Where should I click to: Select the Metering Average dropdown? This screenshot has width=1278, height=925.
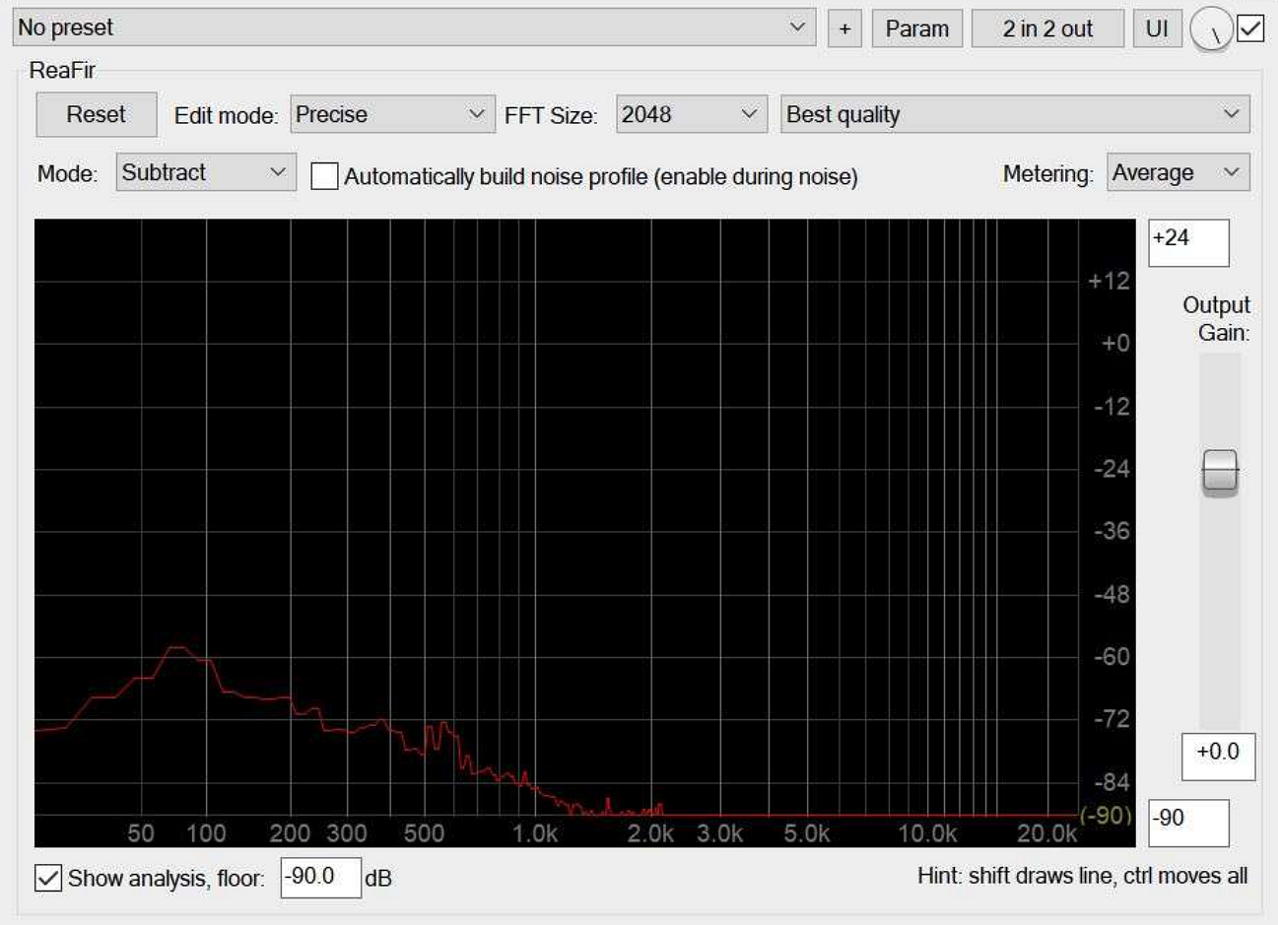(1178, 173)
